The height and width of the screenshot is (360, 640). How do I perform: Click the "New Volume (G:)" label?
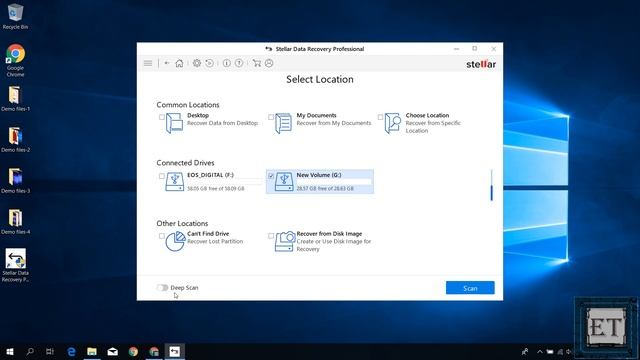point(319,175)
